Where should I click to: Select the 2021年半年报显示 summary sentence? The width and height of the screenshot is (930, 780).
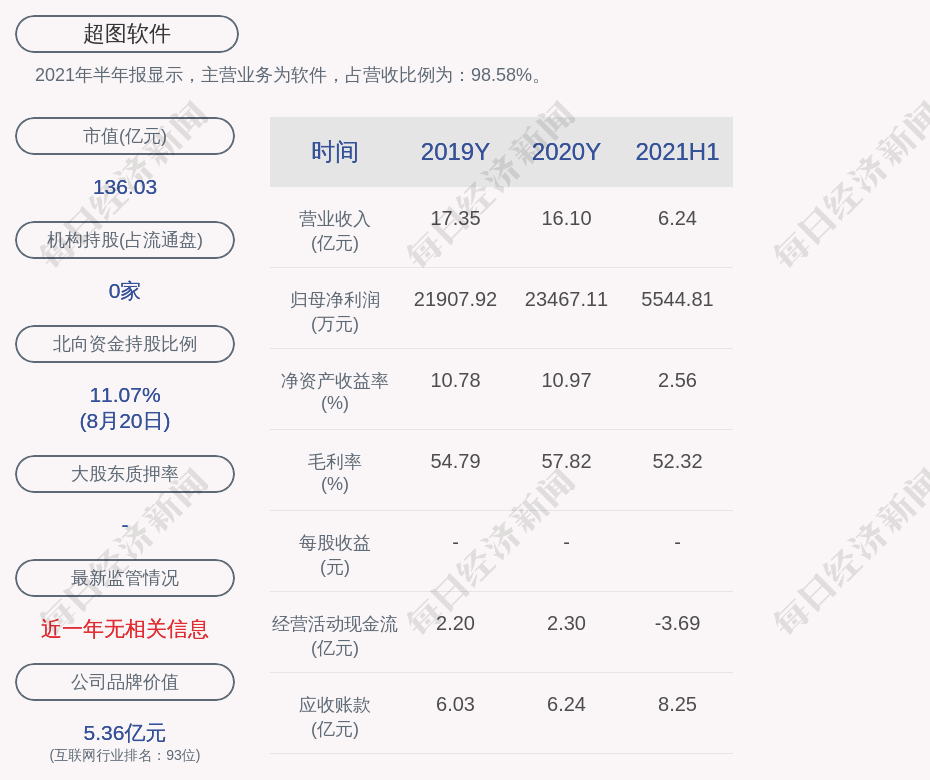coord(288,75)
